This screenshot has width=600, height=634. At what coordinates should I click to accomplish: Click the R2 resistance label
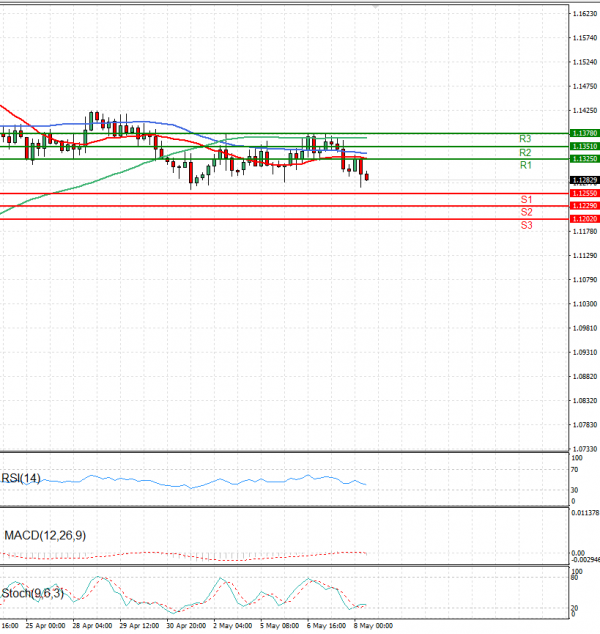[x=525, y=152]
